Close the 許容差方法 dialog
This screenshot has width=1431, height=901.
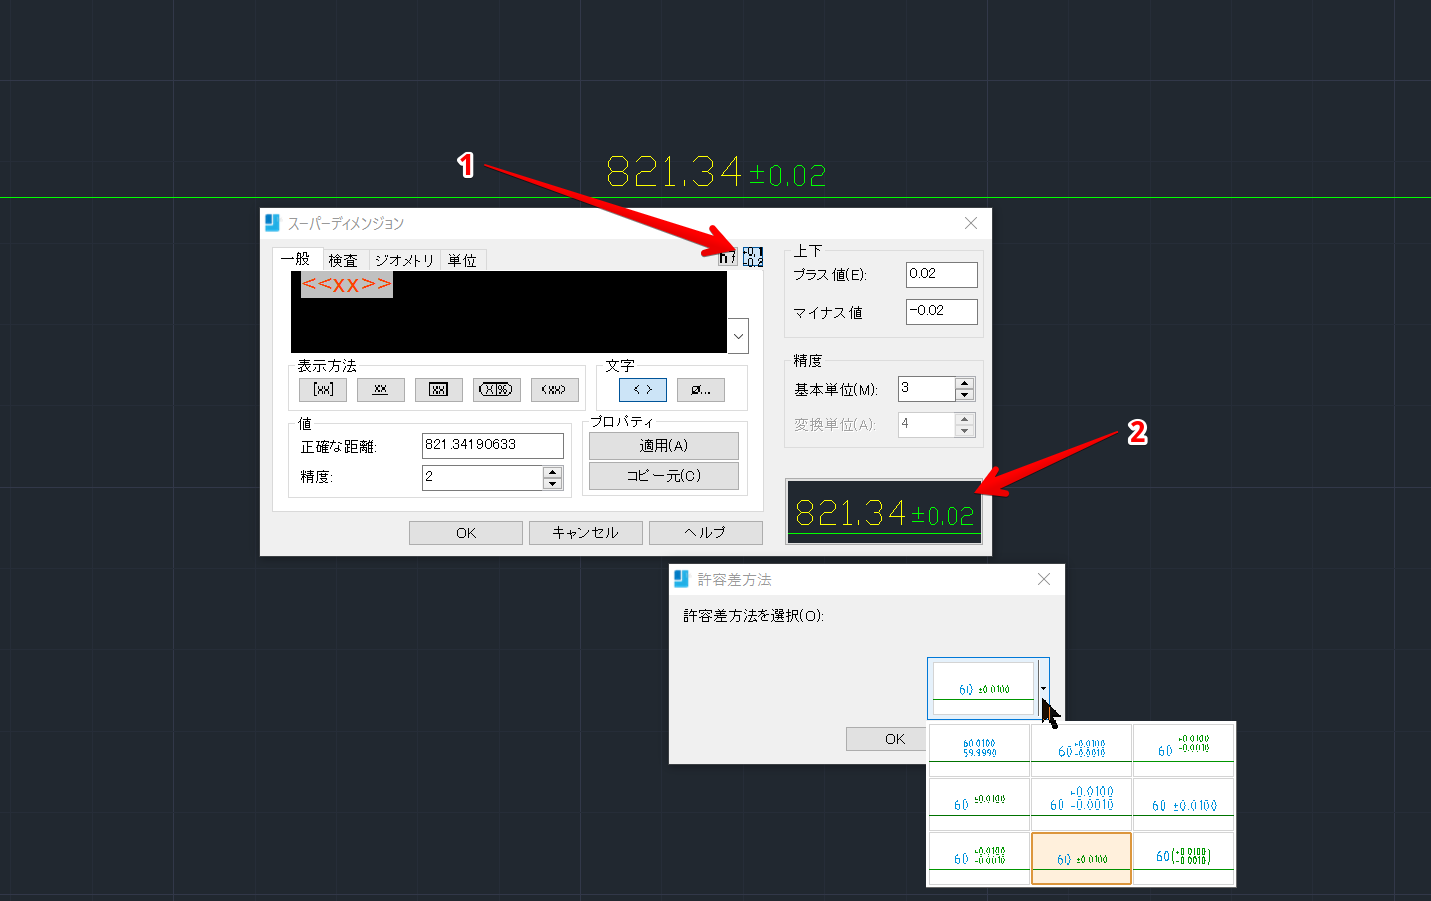click(x=1044, y=579)
